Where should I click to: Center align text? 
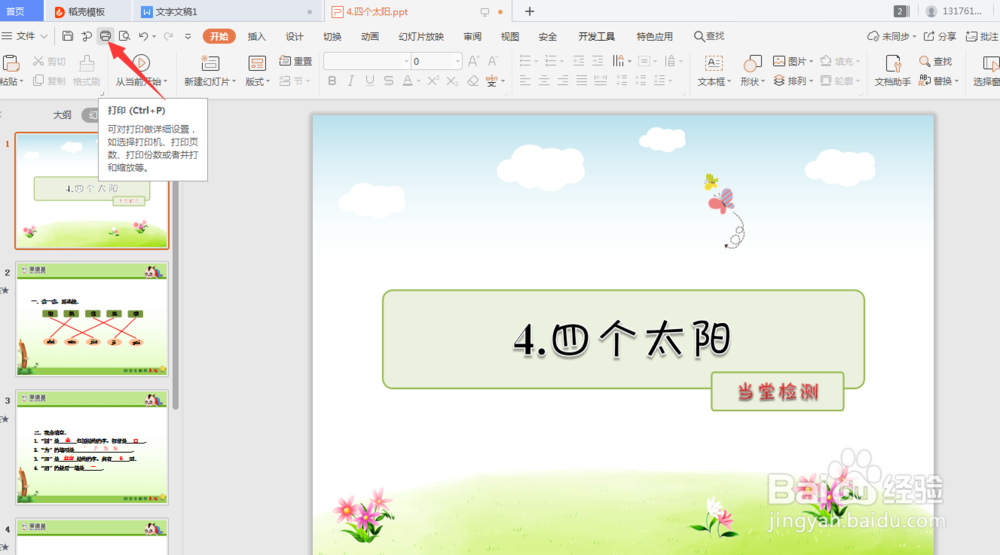[544, 81]
